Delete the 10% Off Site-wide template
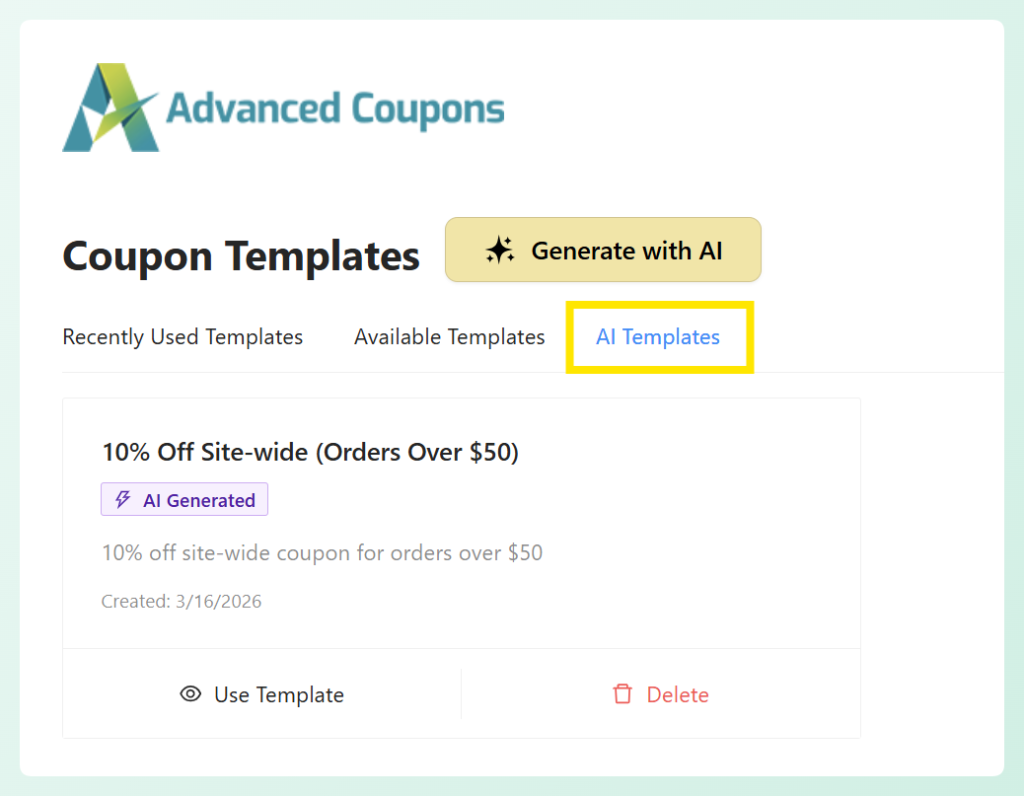Screen dimensions: 1024x796 (660, 694)
